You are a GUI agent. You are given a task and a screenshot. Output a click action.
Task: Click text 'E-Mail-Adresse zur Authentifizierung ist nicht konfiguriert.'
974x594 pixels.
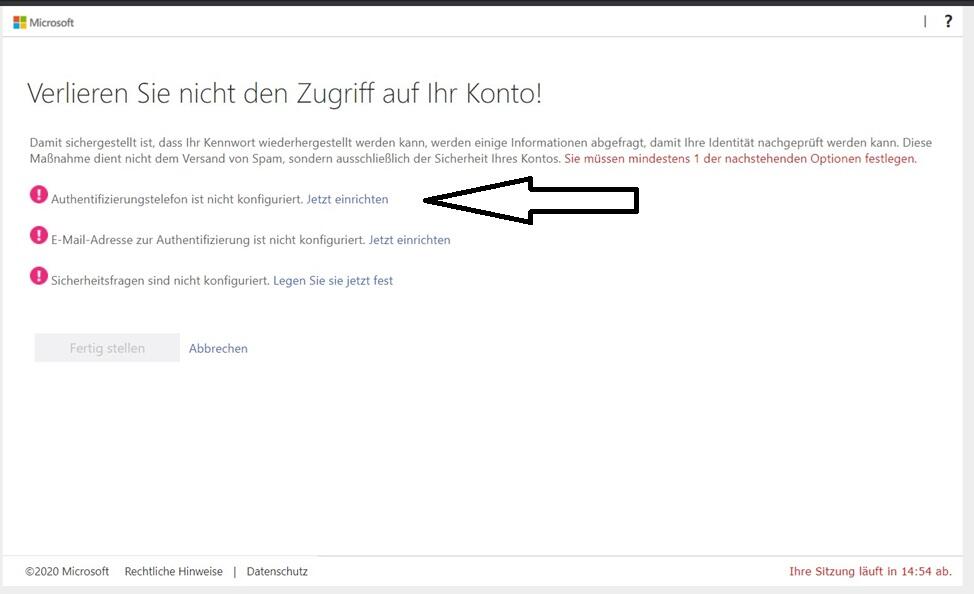click(208, 240)
